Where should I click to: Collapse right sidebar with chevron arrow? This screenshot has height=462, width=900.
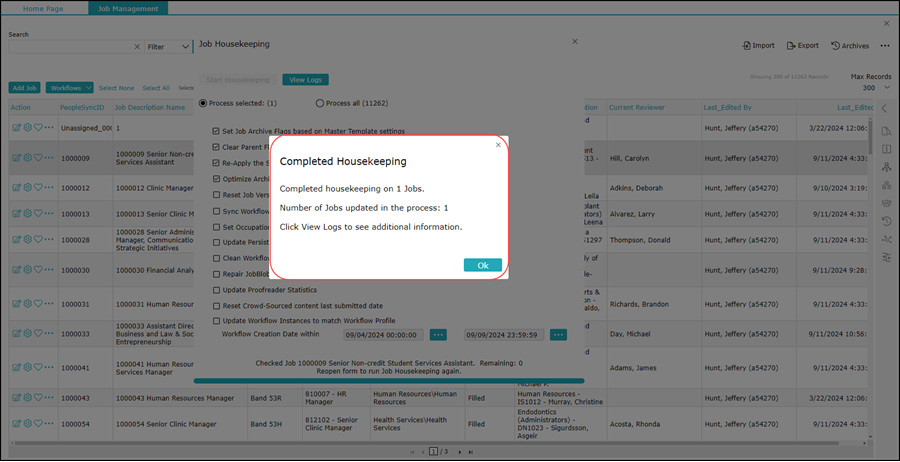click(884, 108)
